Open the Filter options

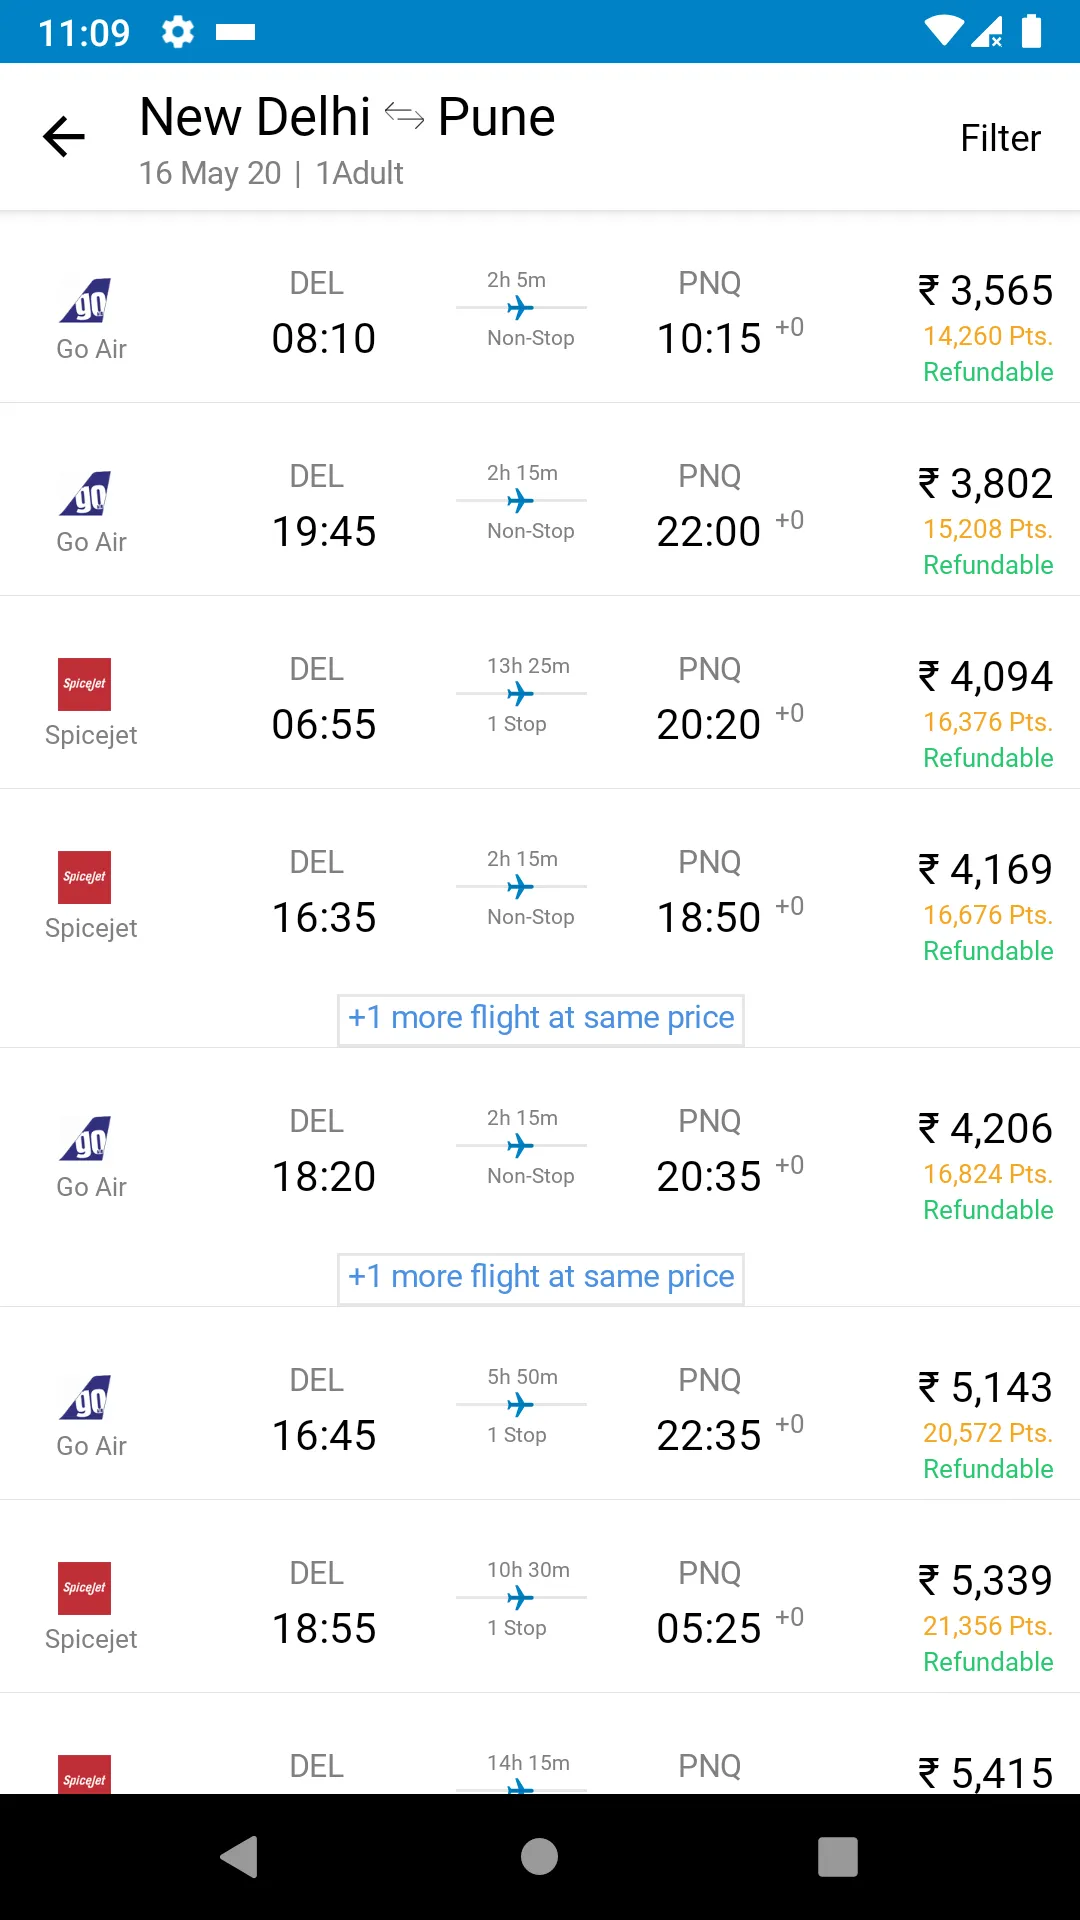point(1000,138)
